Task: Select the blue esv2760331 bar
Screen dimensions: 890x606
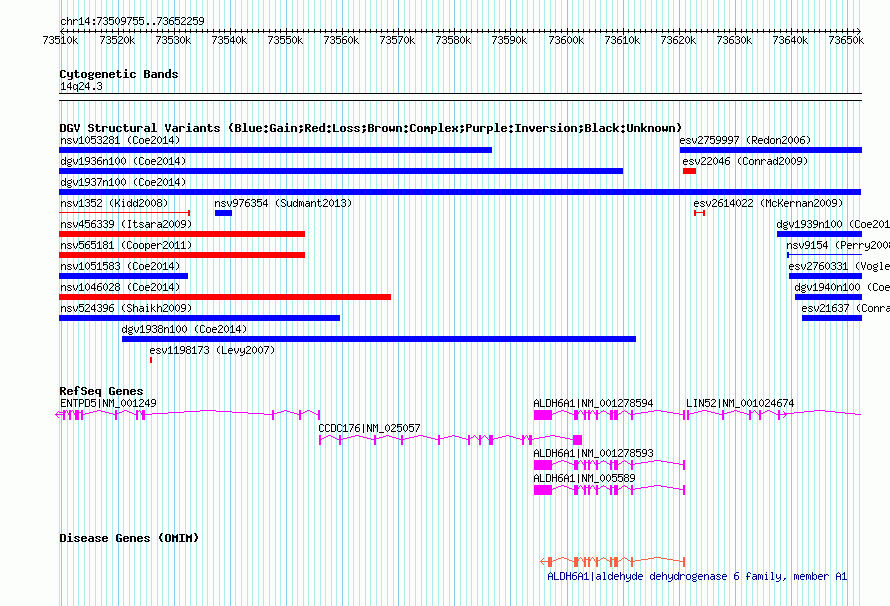Action: [x=825, y=276]
